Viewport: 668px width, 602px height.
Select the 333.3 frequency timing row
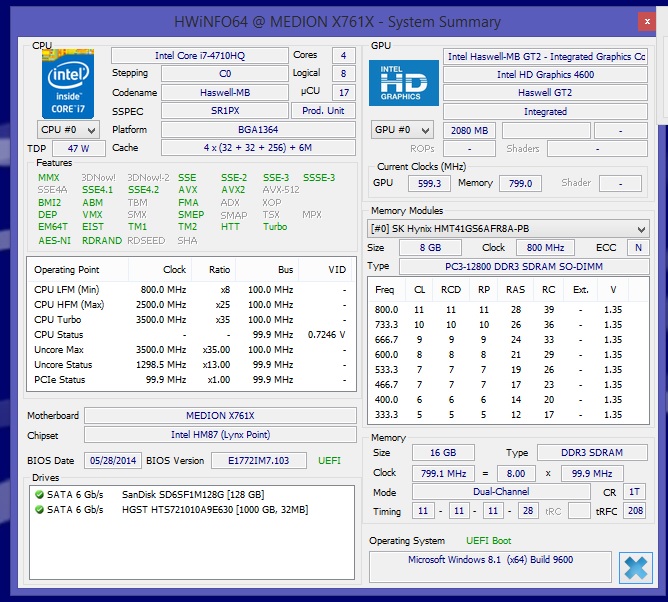508,415
